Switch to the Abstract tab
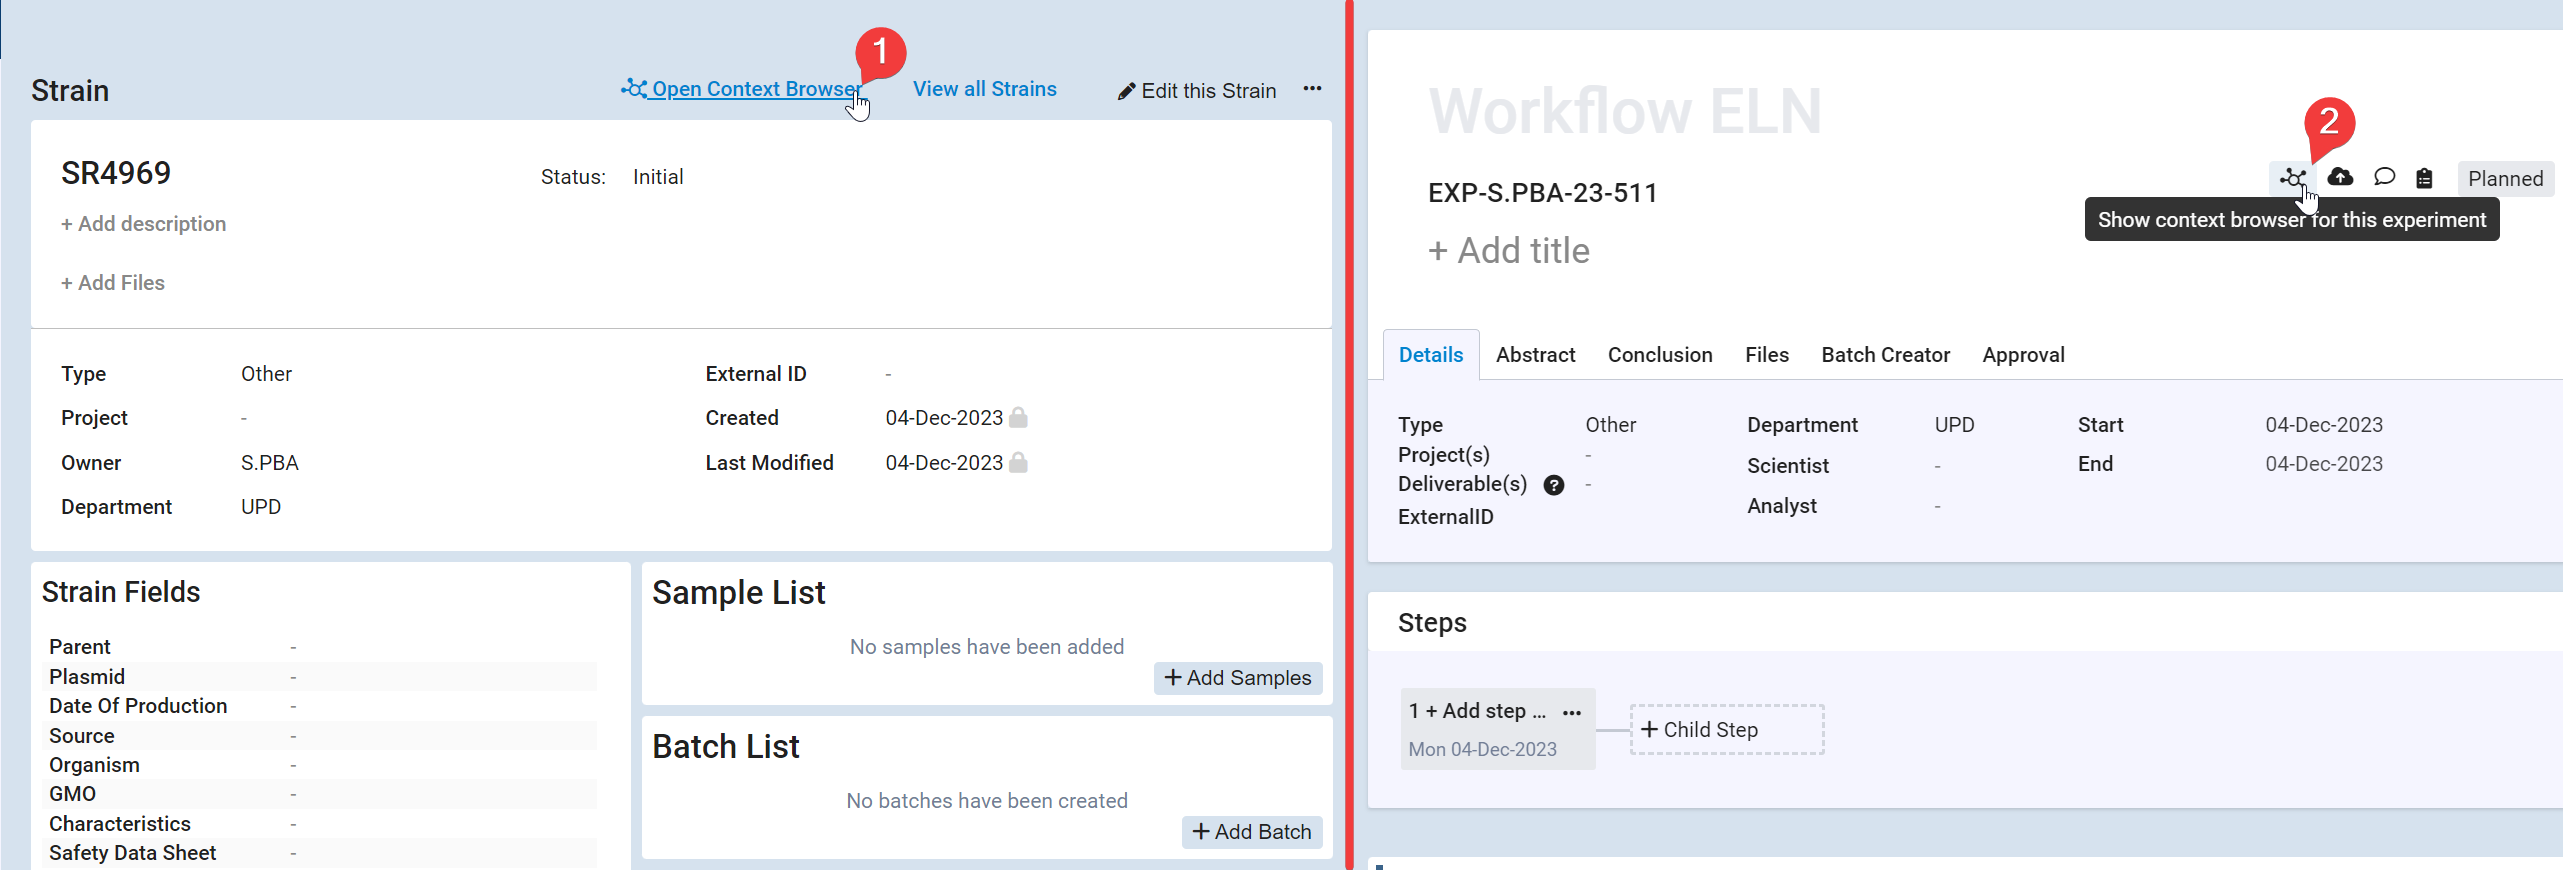Image resolution: width=2563 pixels, height=870 pixels. pyautogui.click(x=1535, y=355)
